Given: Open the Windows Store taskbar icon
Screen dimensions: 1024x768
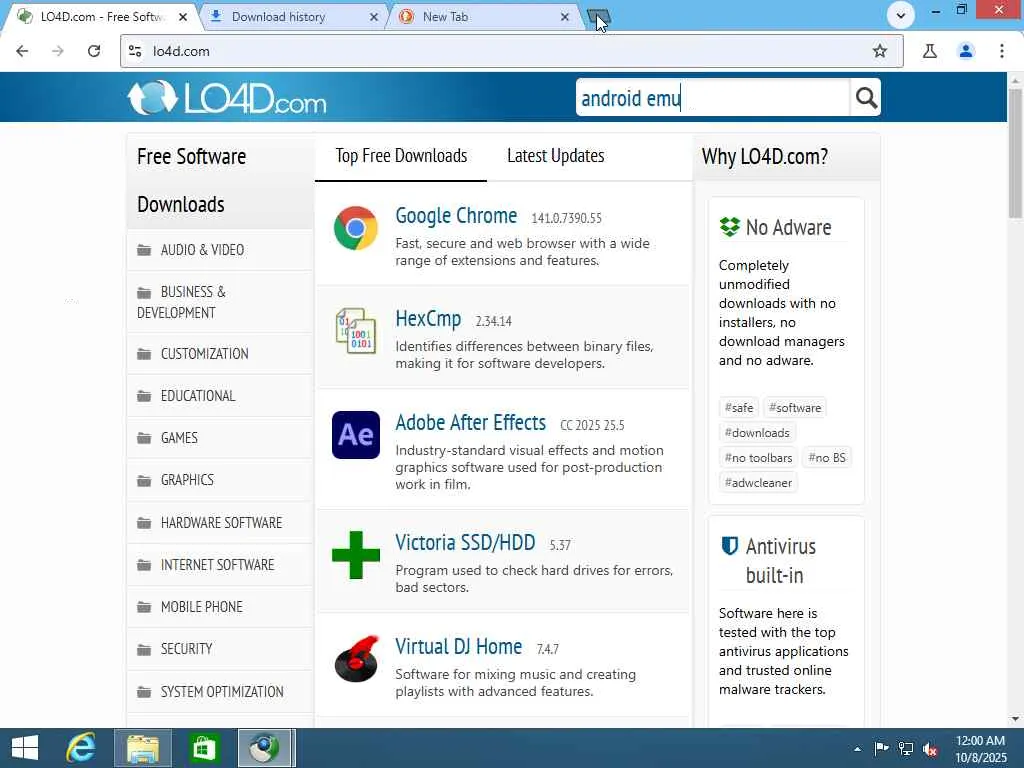Looking at the screenshot, I should [x=204, y=748].
